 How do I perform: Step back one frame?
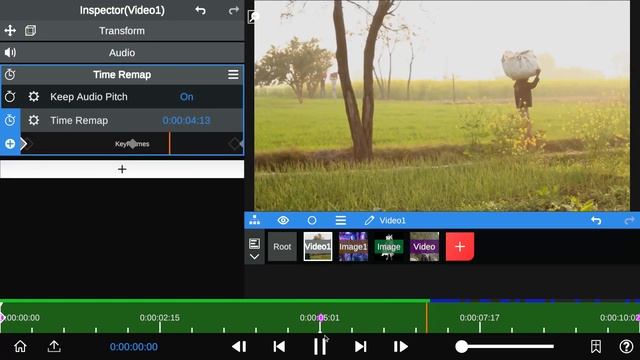[x=239, y=347]
